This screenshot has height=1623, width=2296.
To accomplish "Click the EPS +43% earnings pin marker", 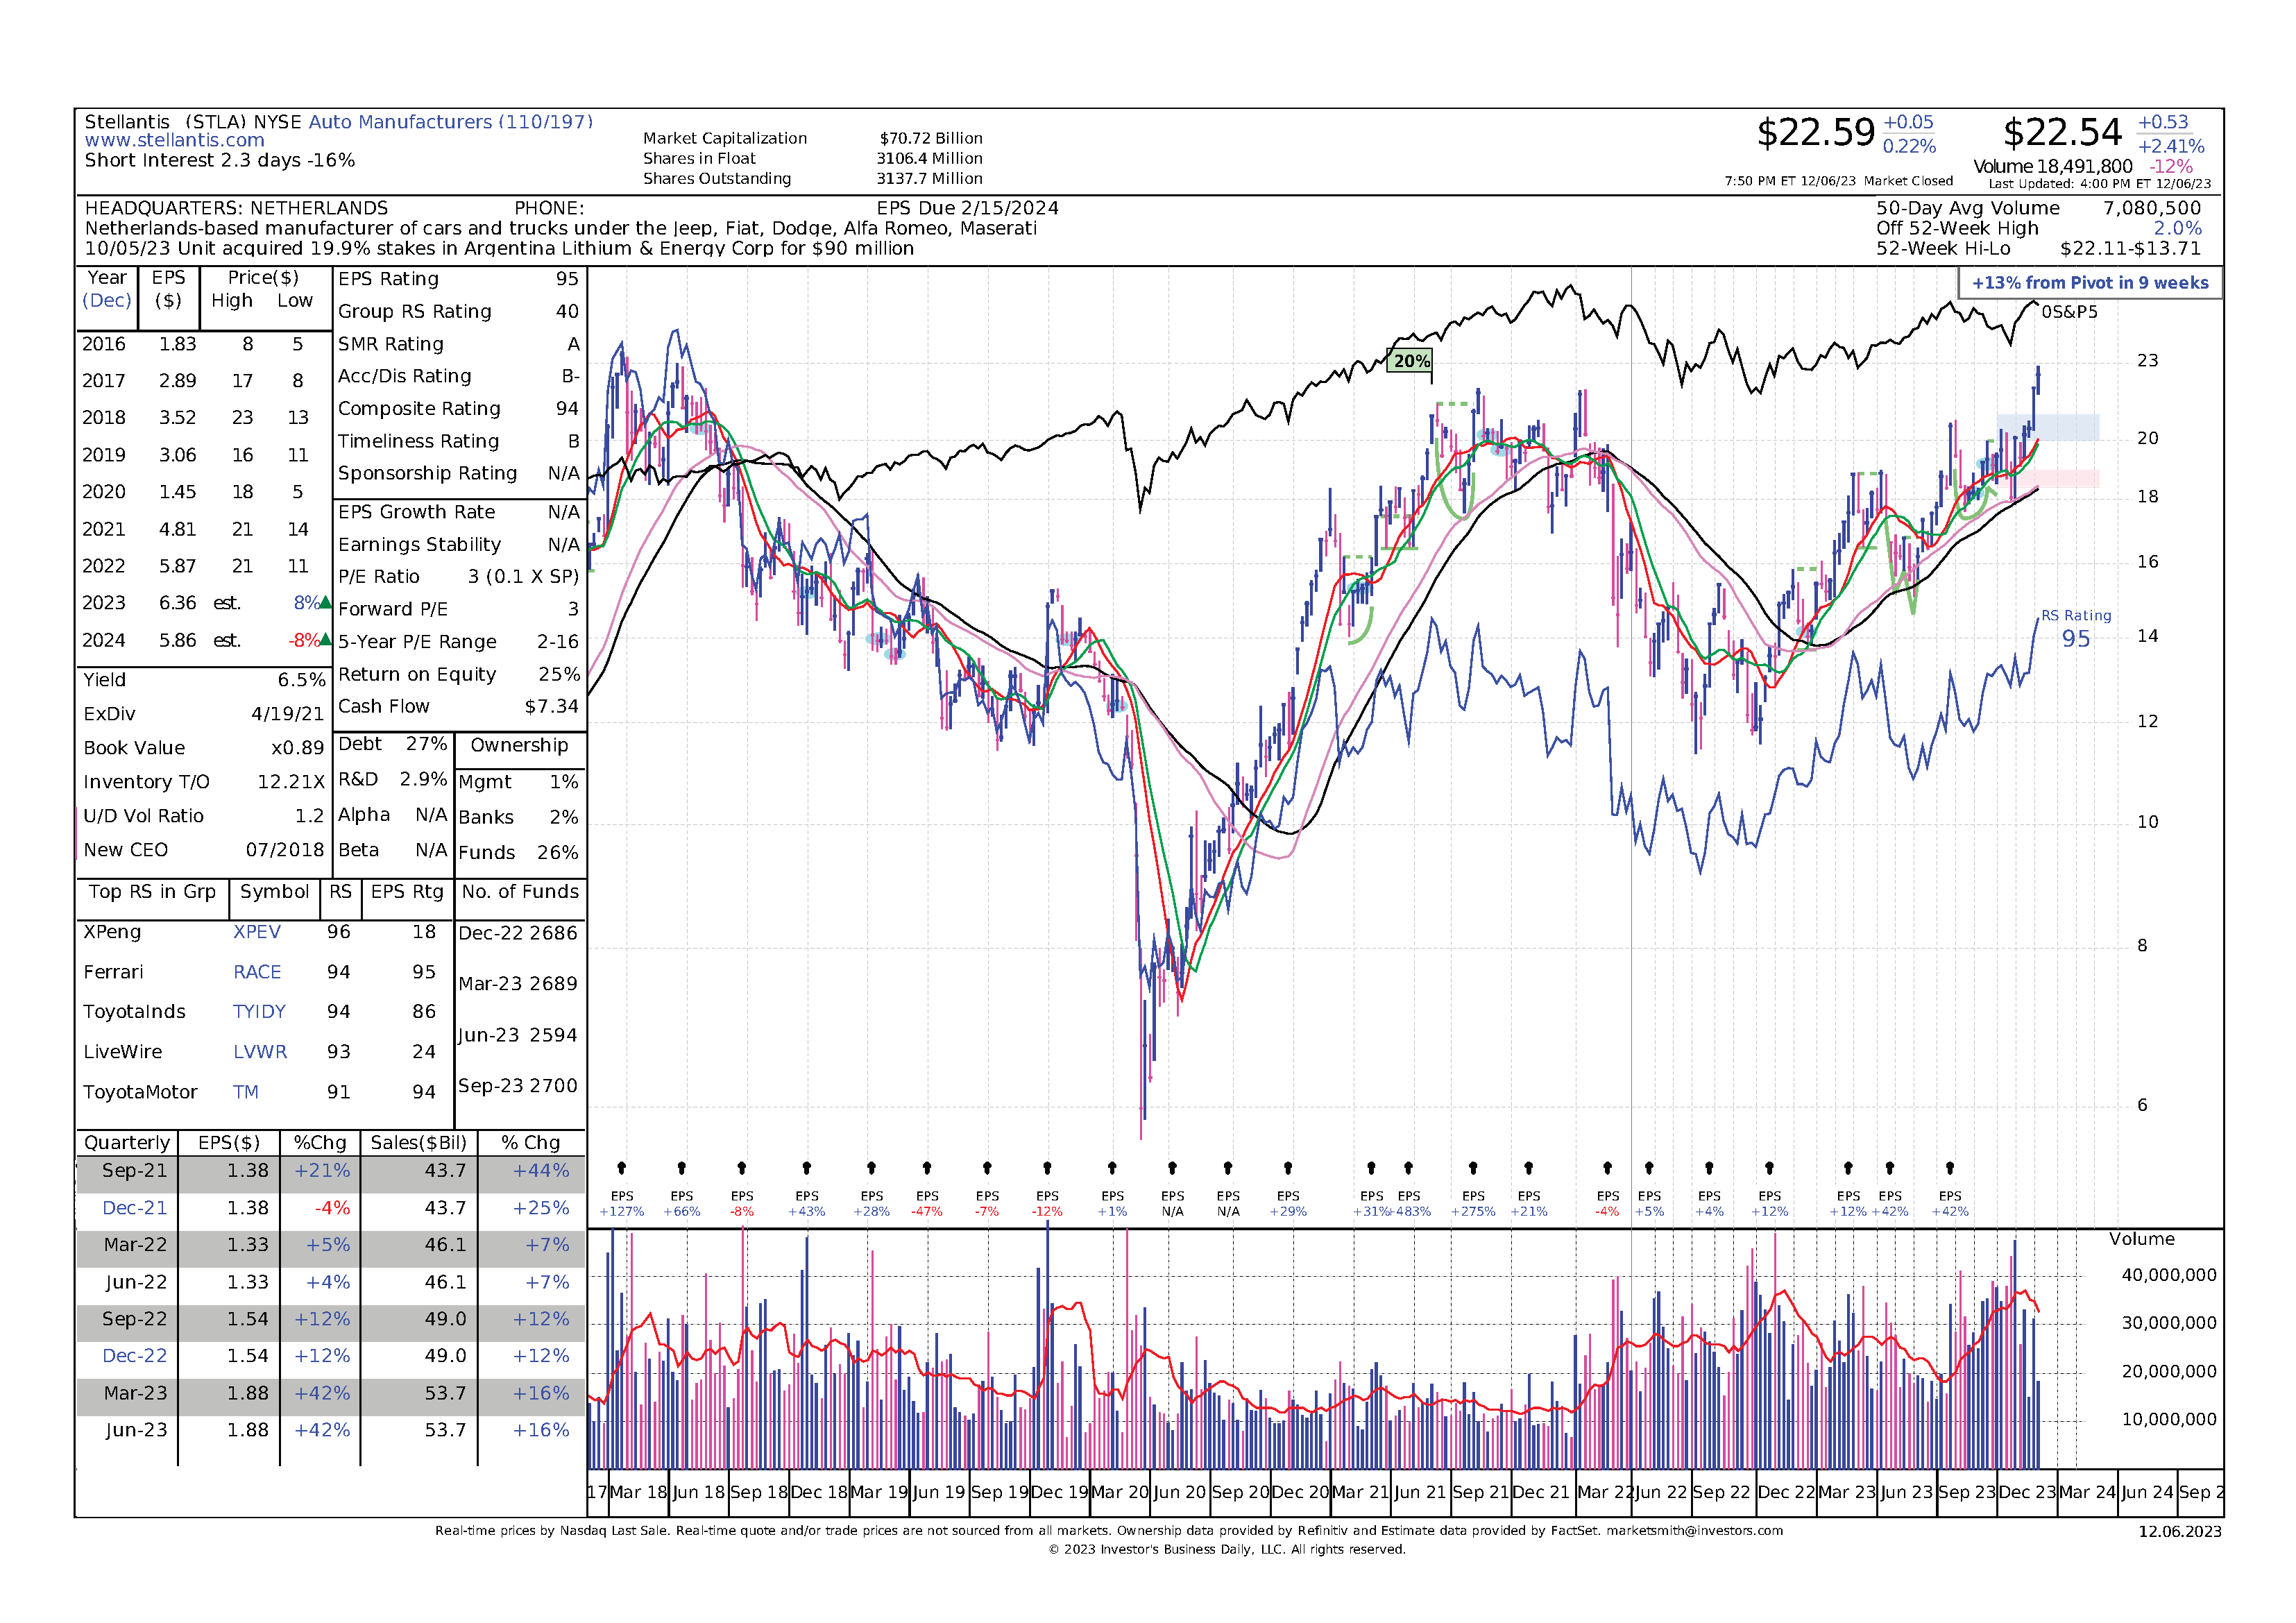I will click(807, 1168).
